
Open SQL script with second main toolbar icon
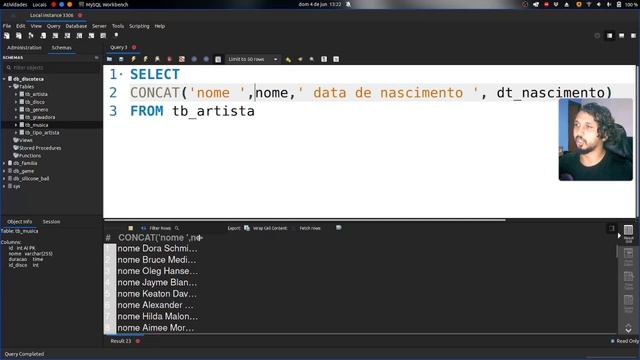click(x=19, y=36)
